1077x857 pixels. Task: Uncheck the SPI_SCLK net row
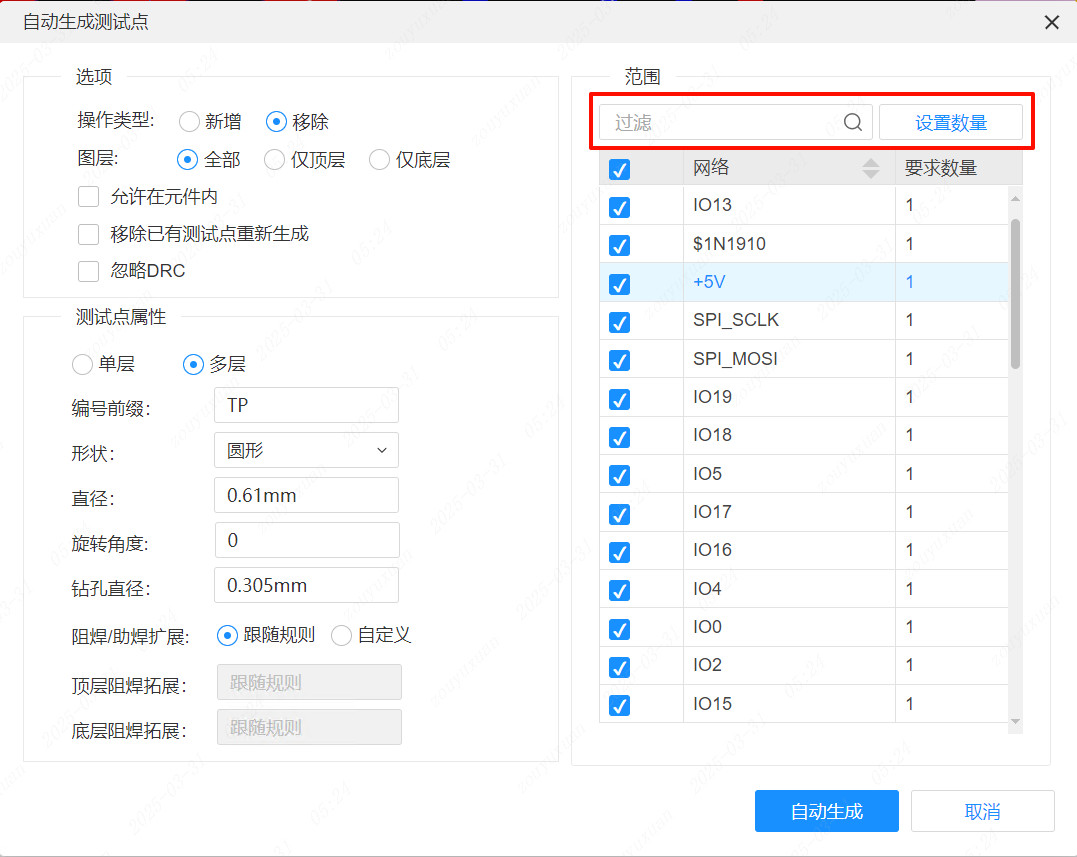[620, 322]
